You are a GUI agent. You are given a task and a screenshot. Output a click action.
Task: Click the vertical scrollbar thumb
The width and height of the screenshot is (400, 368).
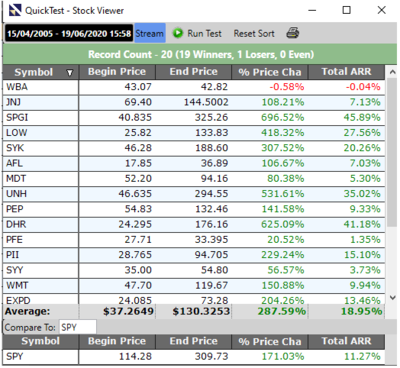pyautogui.click(x=392, y=153)
